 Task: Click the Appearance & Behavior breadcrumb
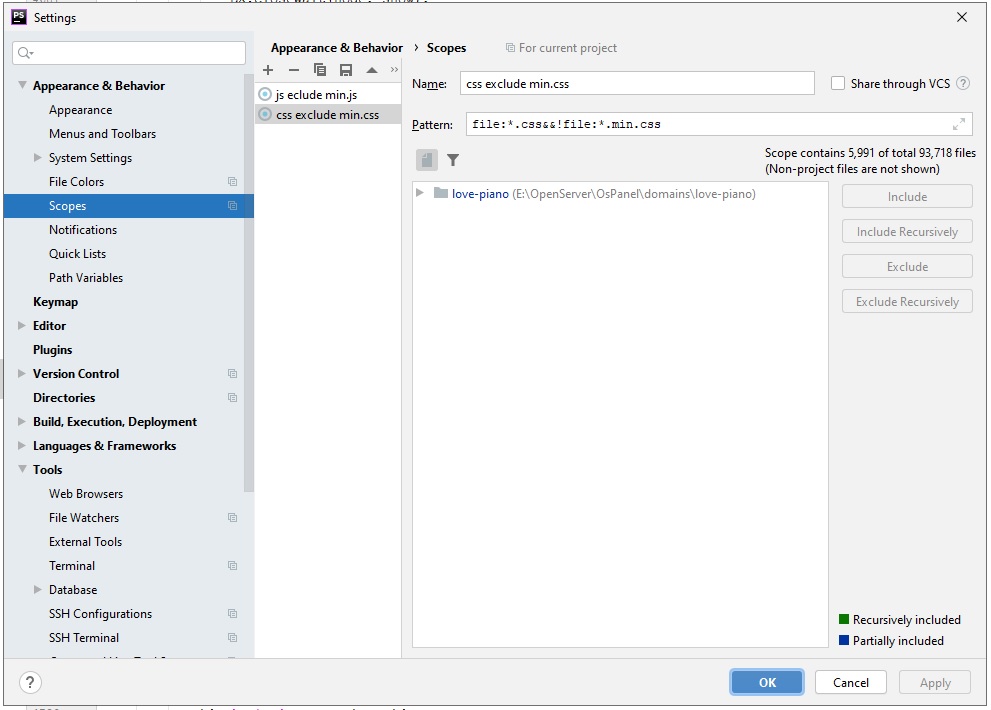click(337, 48)
